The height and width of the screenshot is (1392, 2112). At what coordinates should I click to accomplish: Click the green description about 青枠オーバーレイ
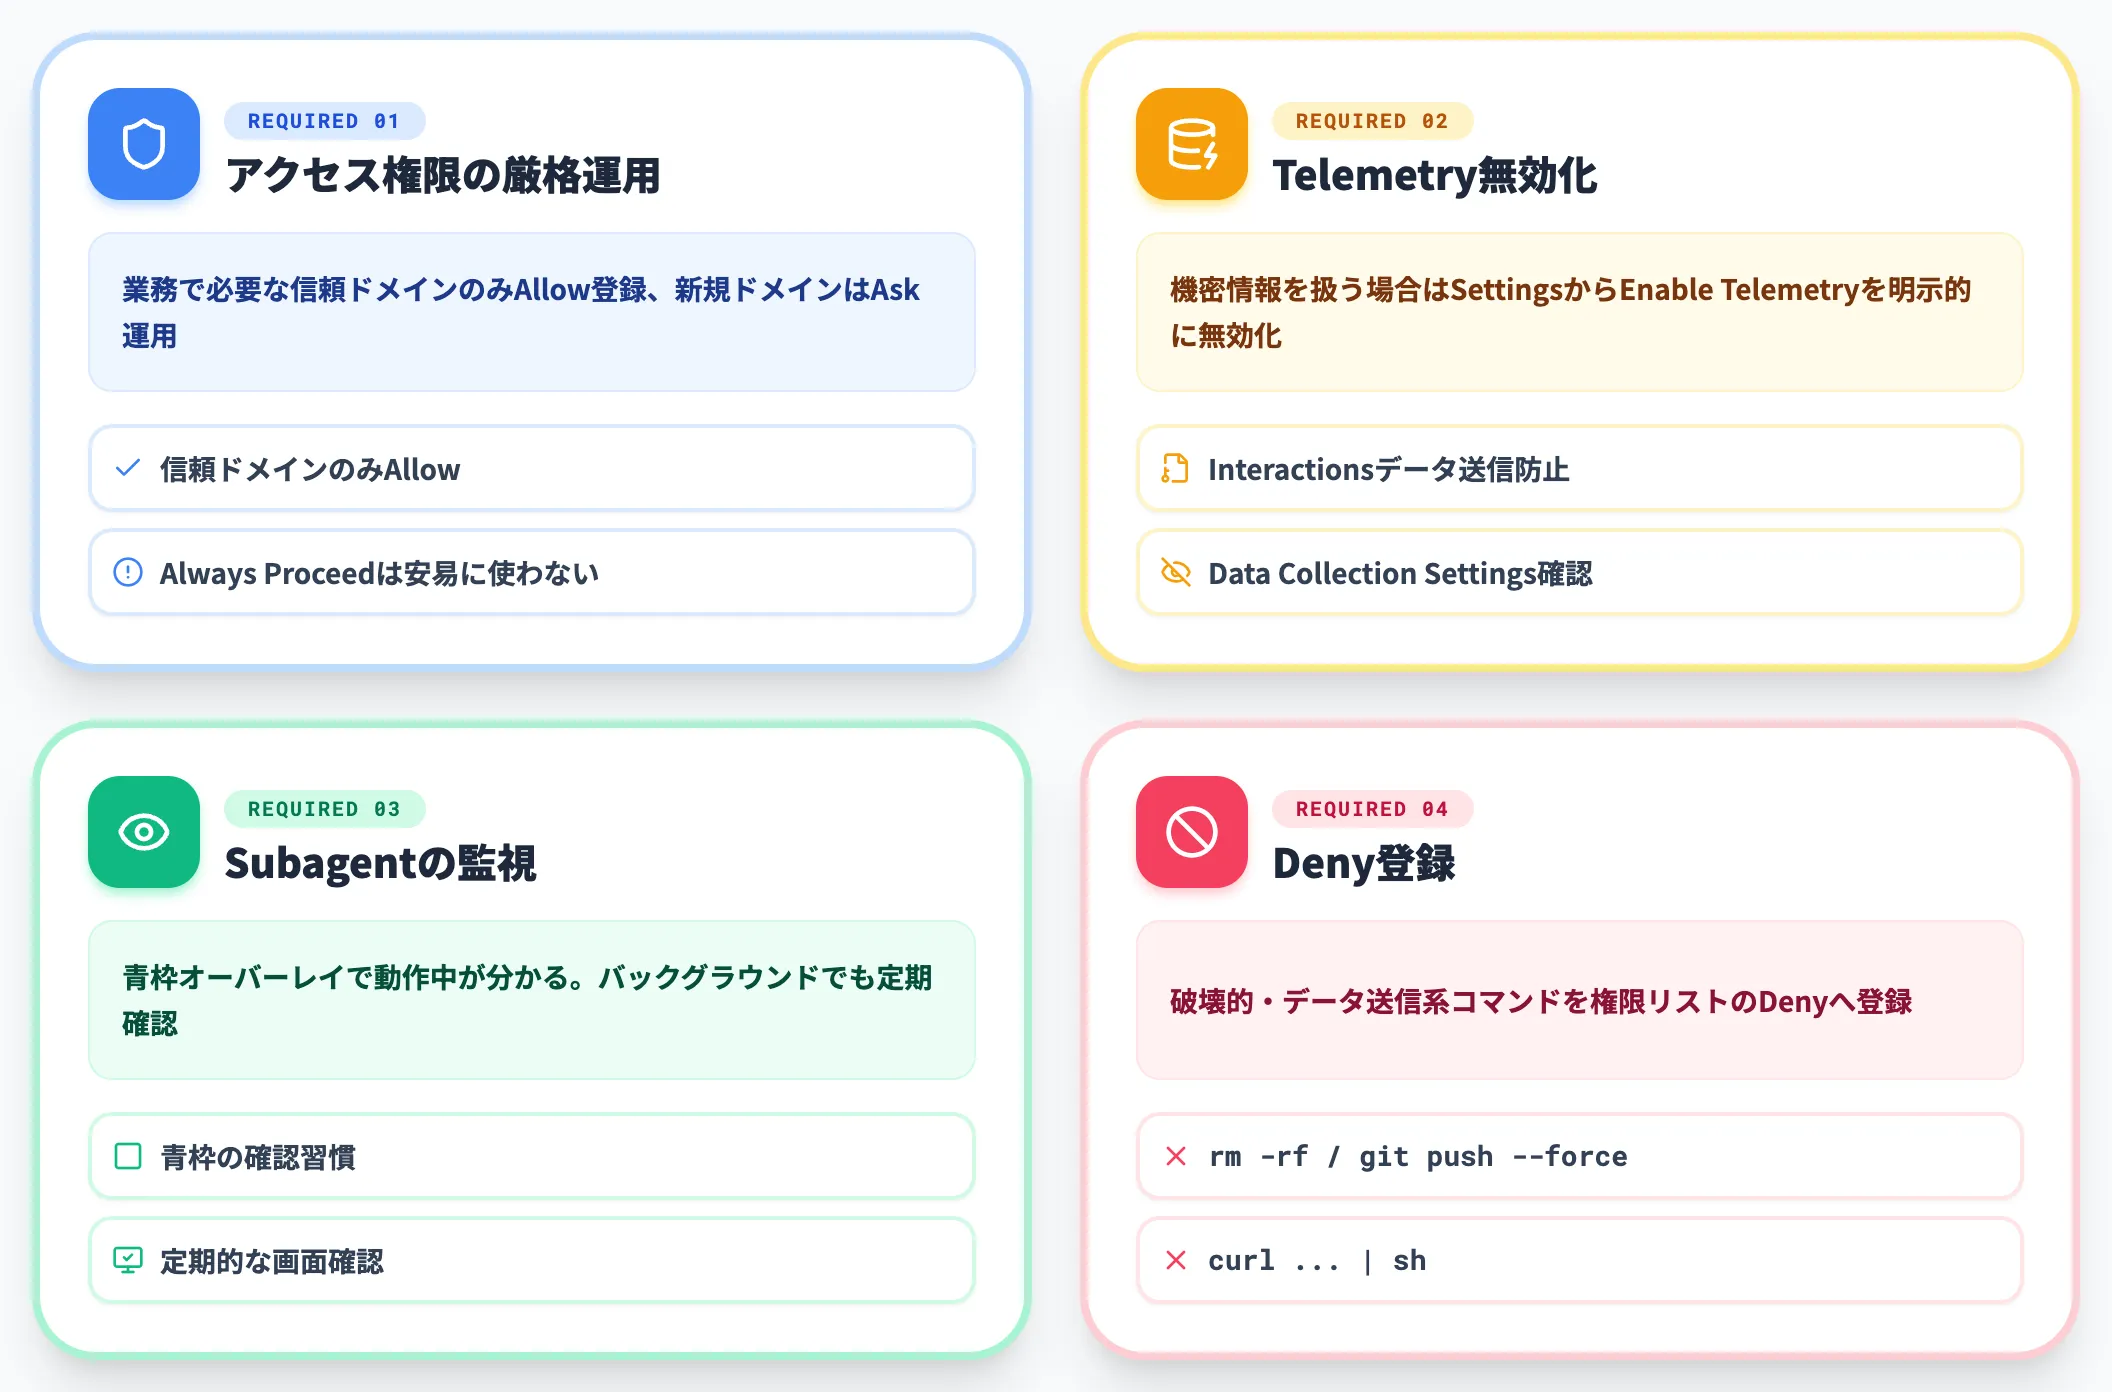[x=532, y=1000]
